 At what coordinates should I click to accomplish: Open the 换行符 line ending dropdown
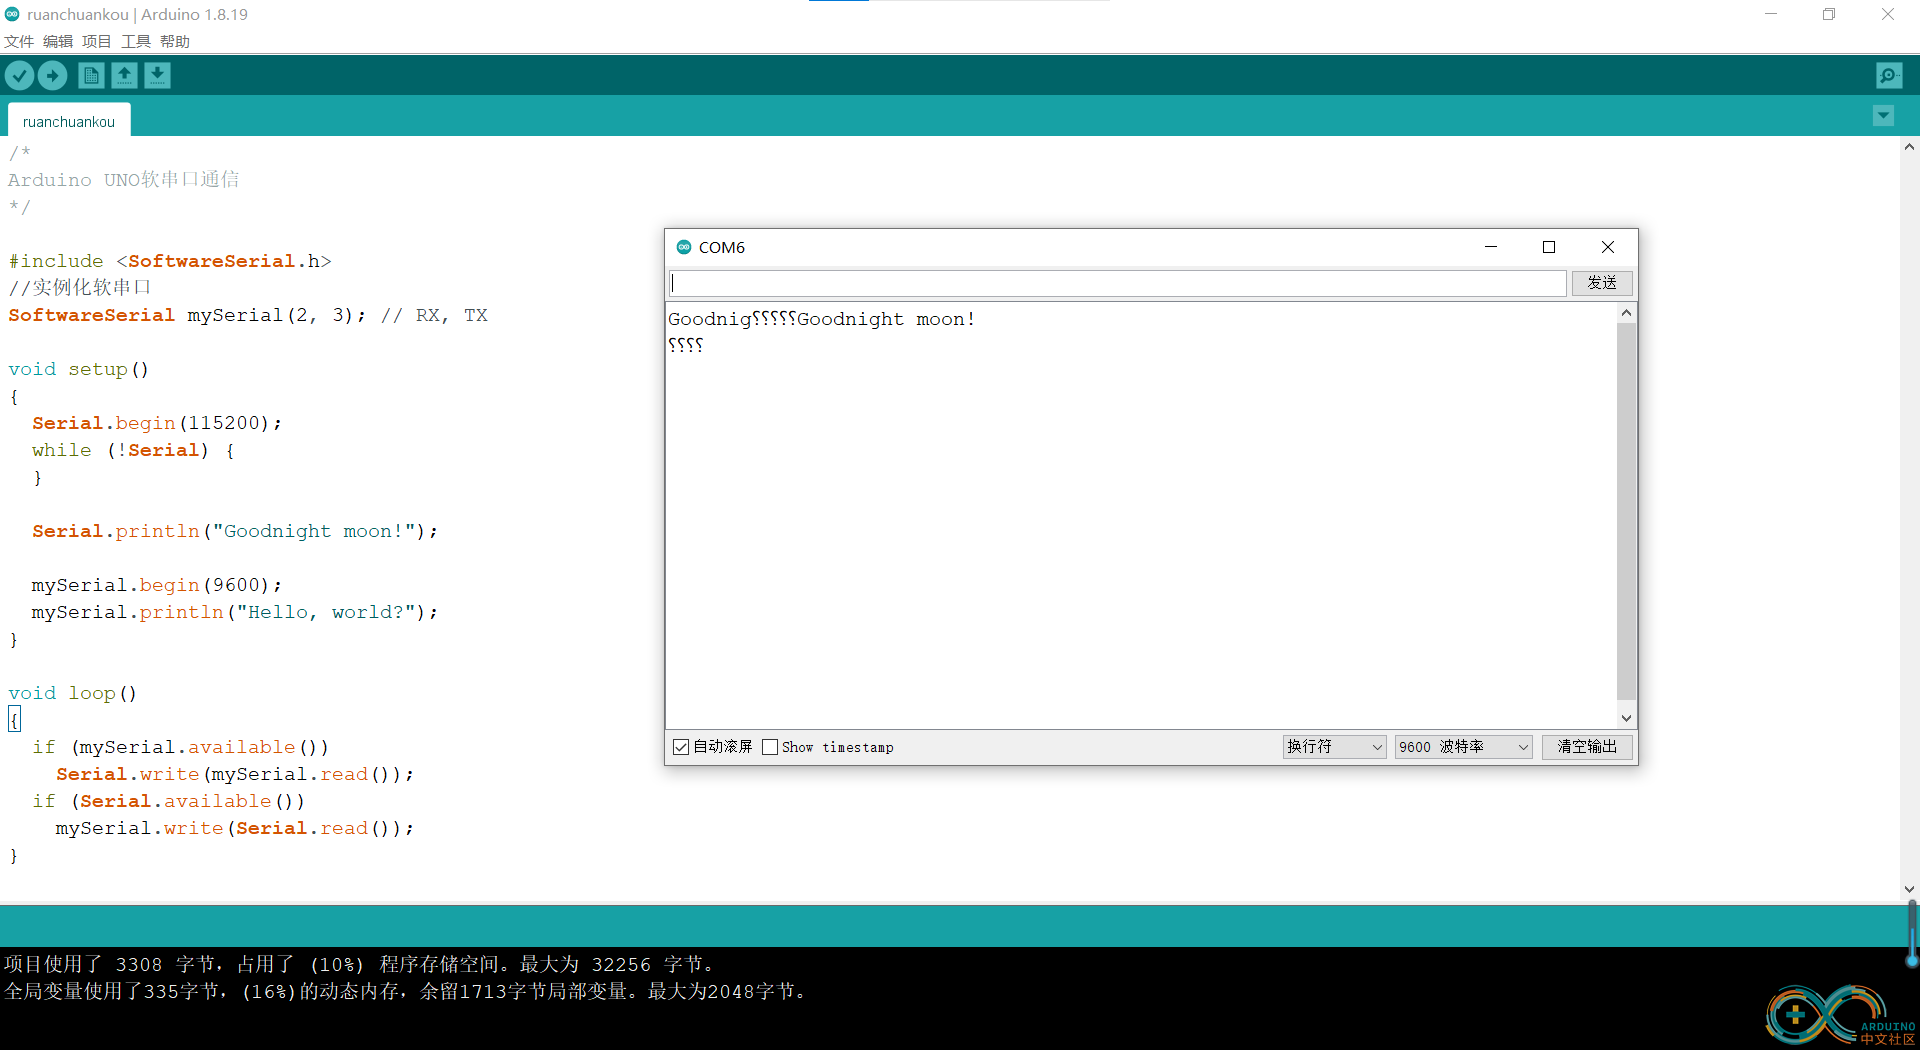coord(1334,747)
